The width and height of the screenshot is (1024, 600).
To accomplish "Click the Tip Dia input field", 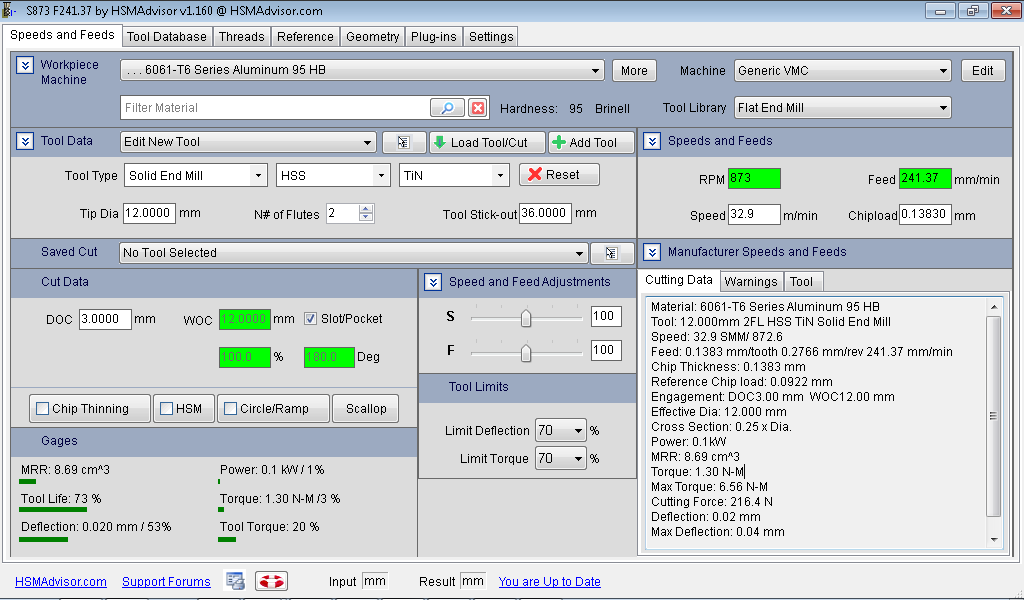I will tap(149, 213).
